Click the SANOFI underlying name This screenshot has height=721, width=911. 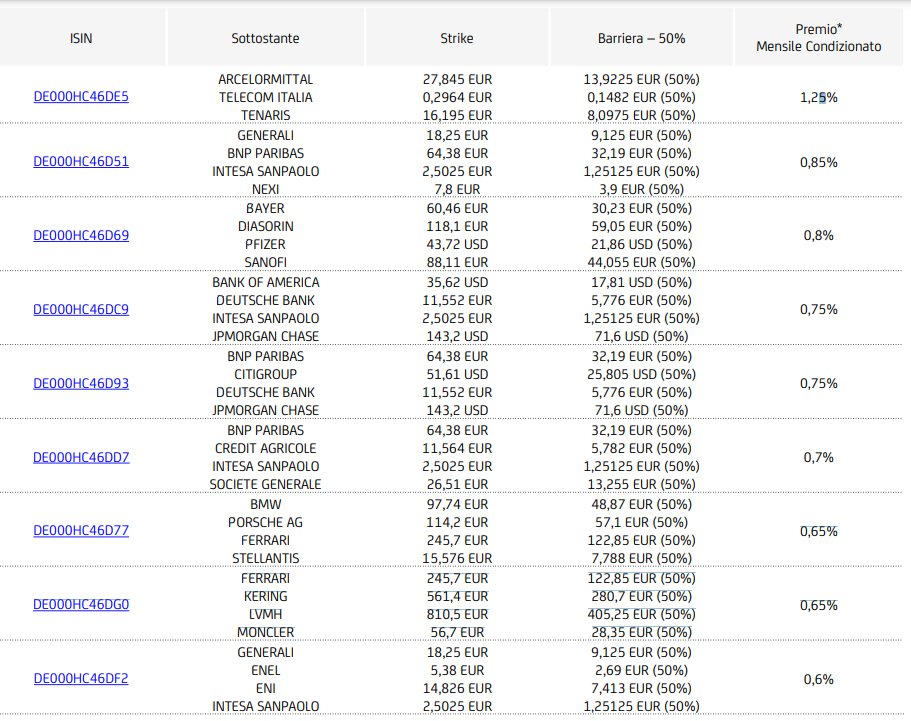[266, 262]
